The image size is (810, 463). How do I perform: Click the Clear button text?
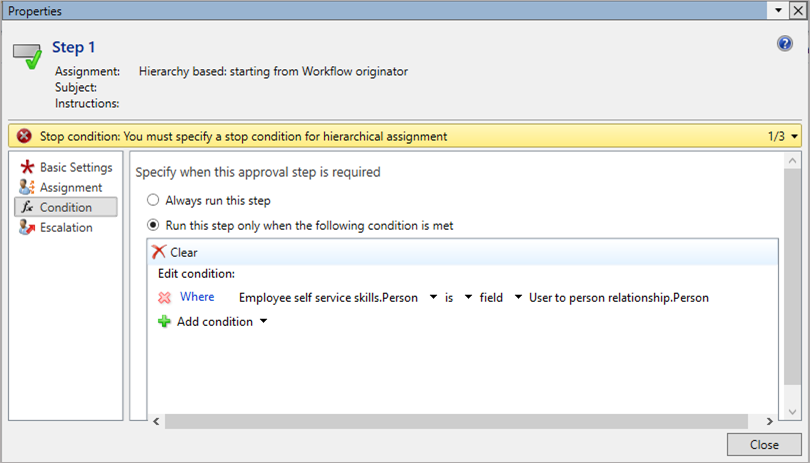184,252
